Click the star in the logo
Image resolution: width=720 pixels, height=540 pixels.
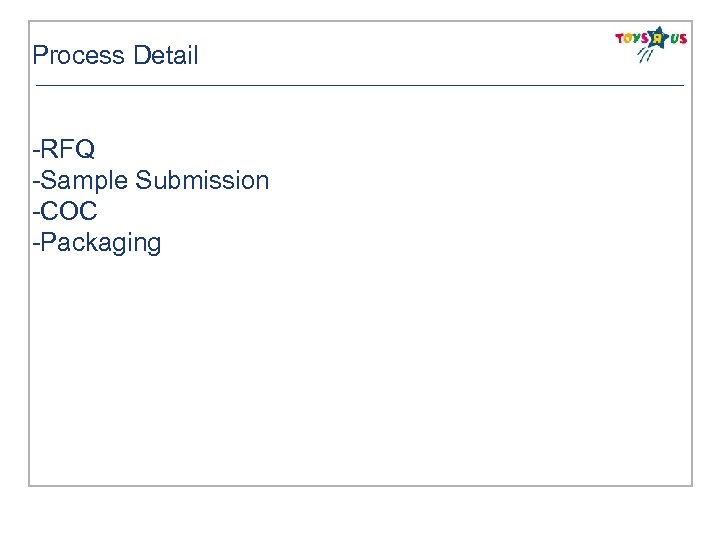(x=656, y=38)
